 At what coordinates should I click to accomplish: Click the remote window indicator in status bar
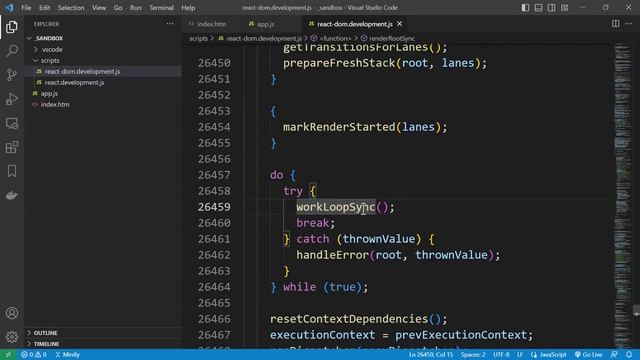point(8,355)
